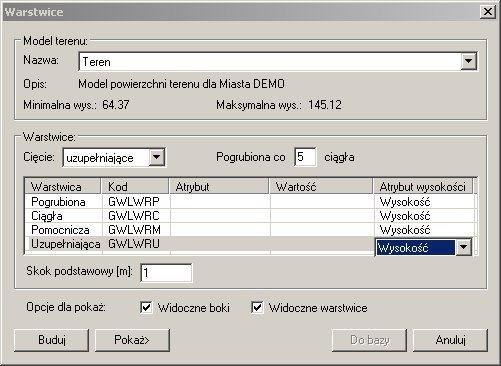
Task: Click the Pokaż> button
Action: click(132, 340)
